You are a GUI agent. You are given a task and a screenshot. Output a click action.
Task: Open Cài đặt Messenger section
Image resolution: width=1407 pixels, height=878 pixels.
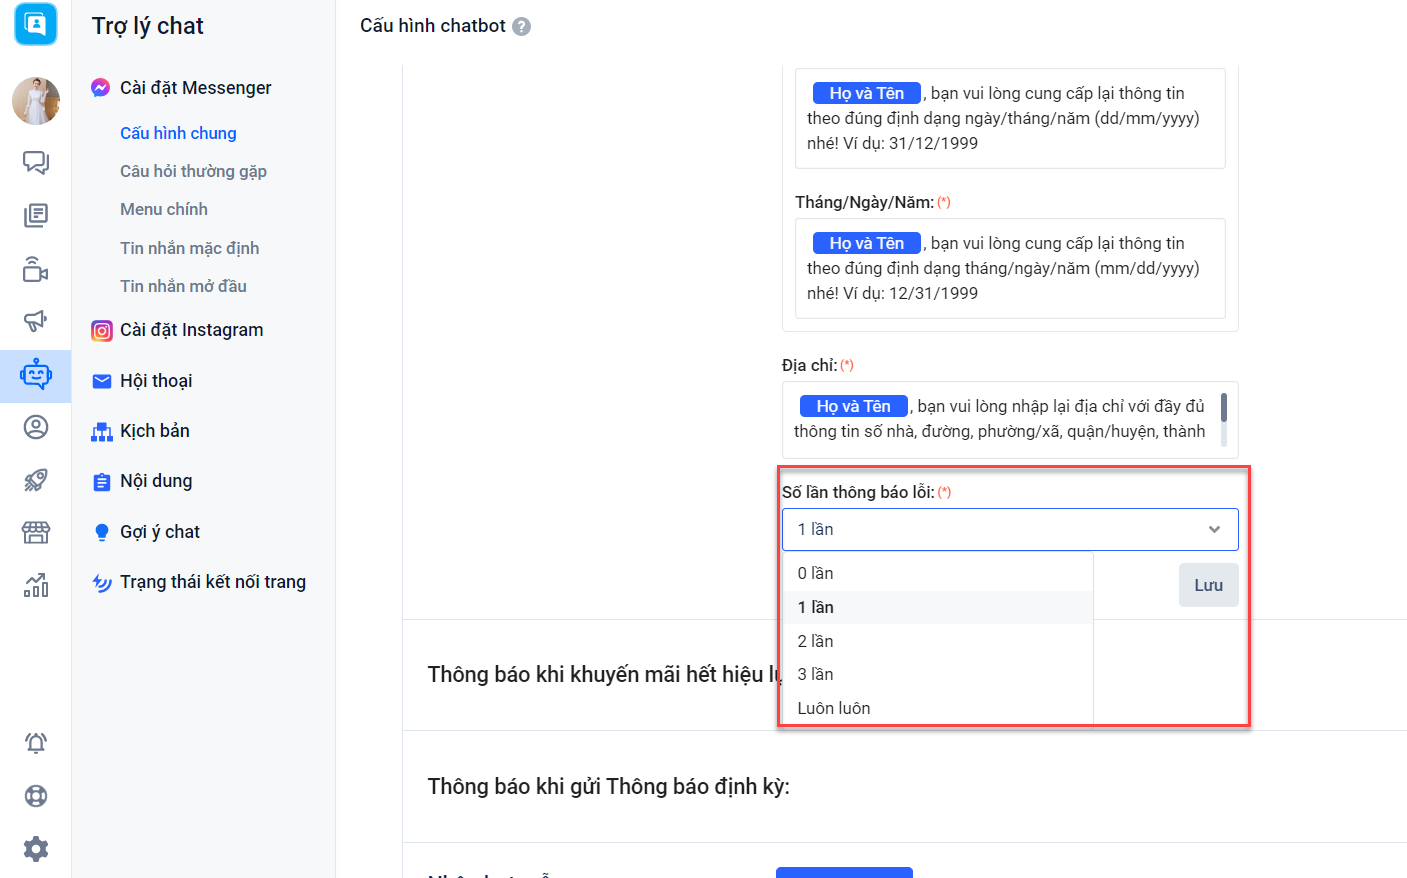(196, 88)
